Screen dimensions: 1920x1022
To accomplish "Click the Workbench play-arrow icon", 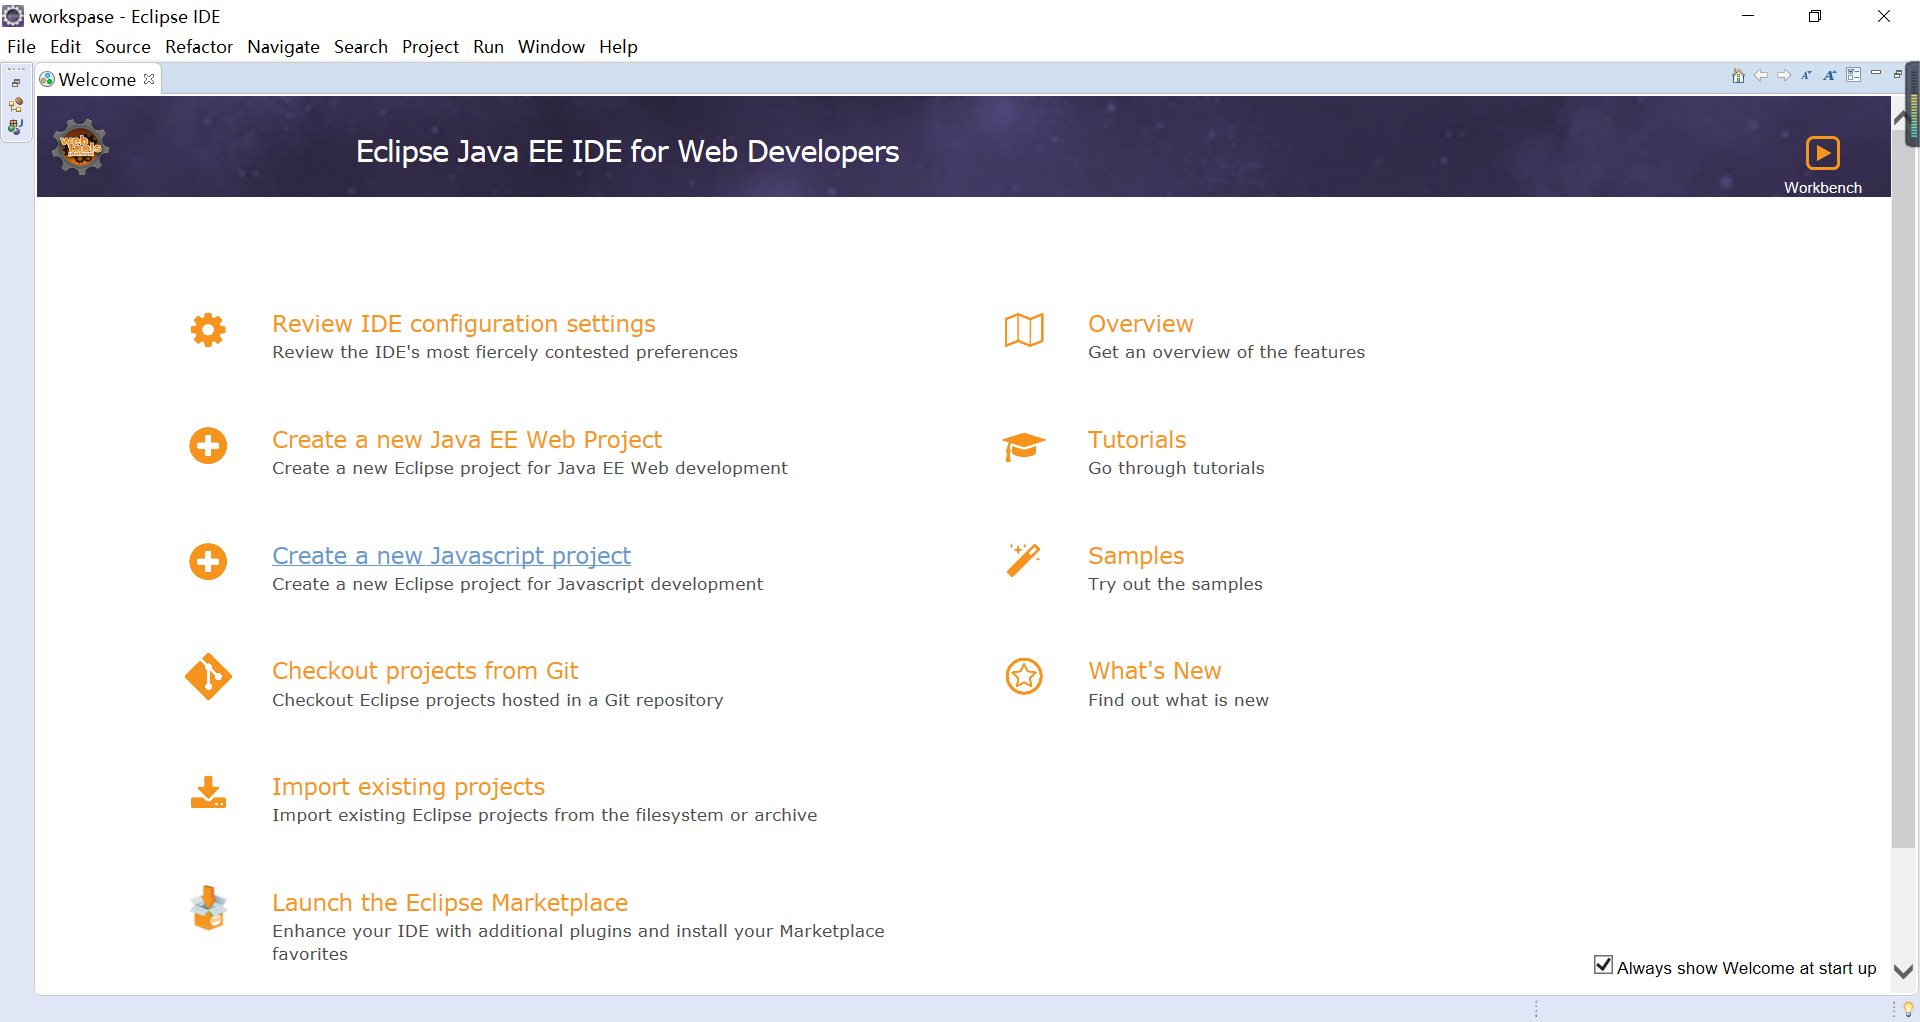I will (1823, 153).
